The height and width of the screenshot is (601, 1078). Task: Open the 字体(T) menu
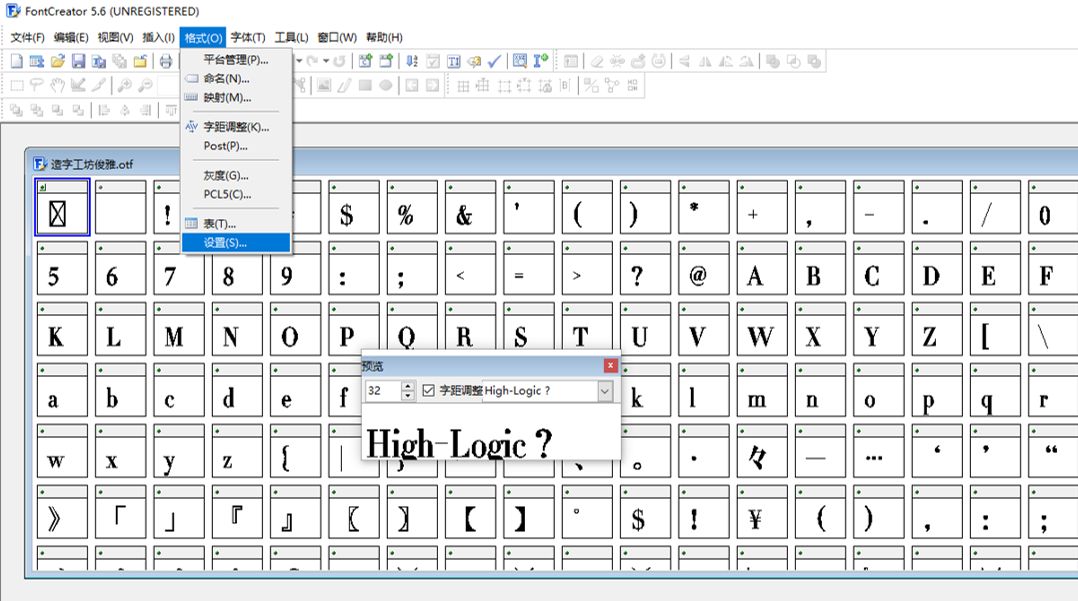[248, 37]
